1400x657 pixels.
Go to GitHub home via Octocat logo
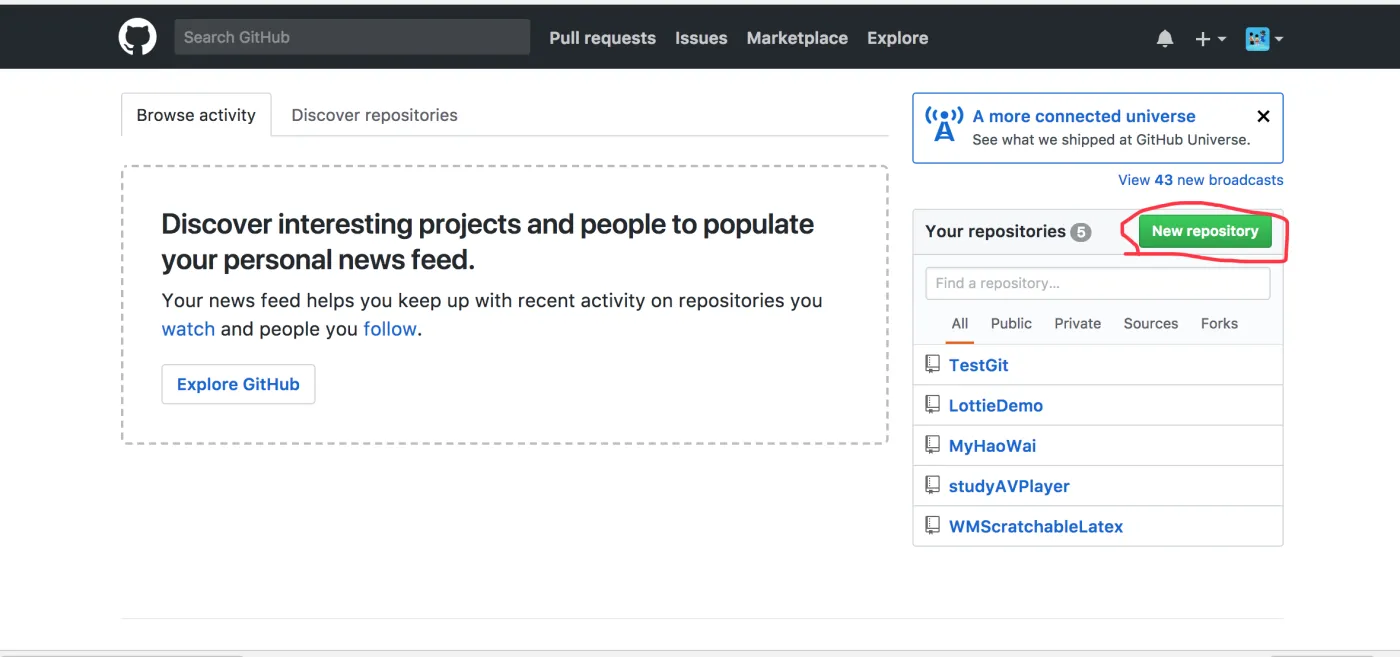(x=138, y=38)
